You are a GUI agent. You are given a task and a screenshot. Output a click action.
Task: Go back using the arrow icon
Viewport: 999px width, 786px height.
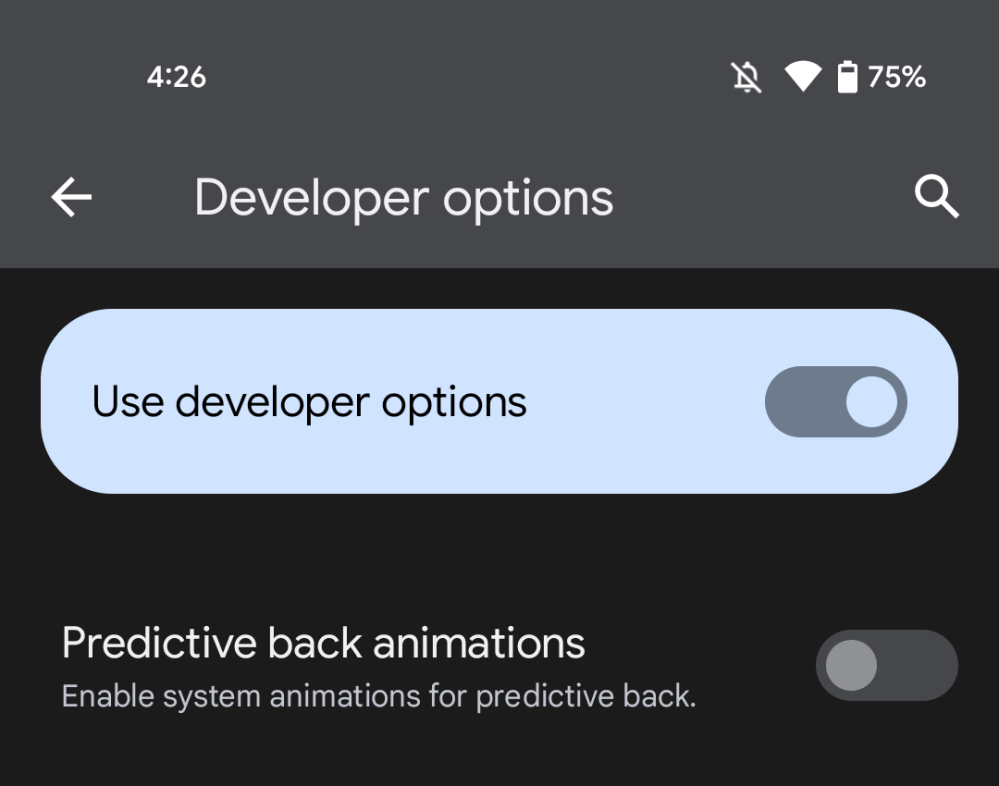pos(71,199)
